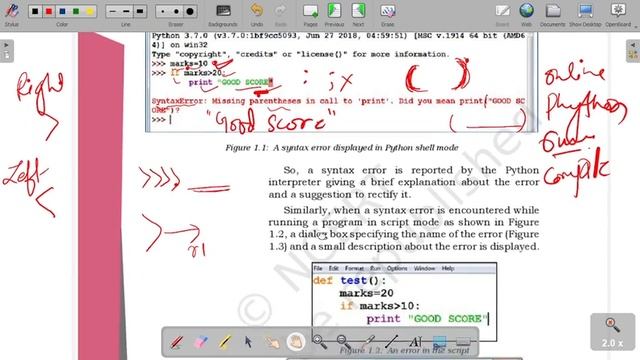
Task: Choose the medium line width
Action: [126, 11]
